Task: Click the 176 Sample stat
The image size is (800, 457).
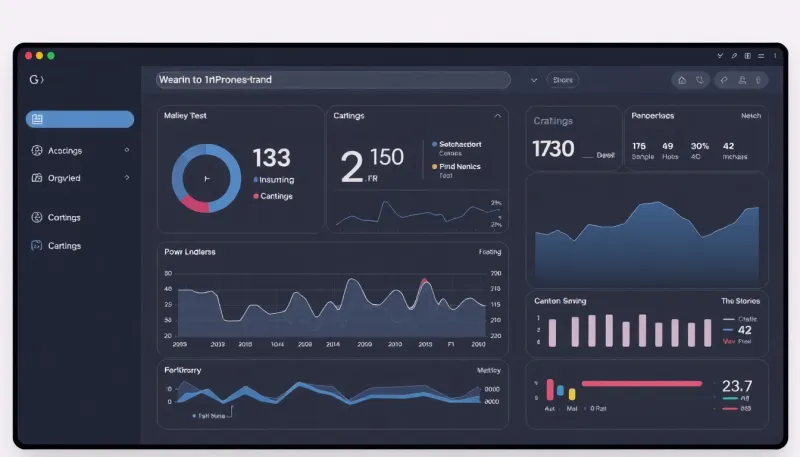Action: 642,151
